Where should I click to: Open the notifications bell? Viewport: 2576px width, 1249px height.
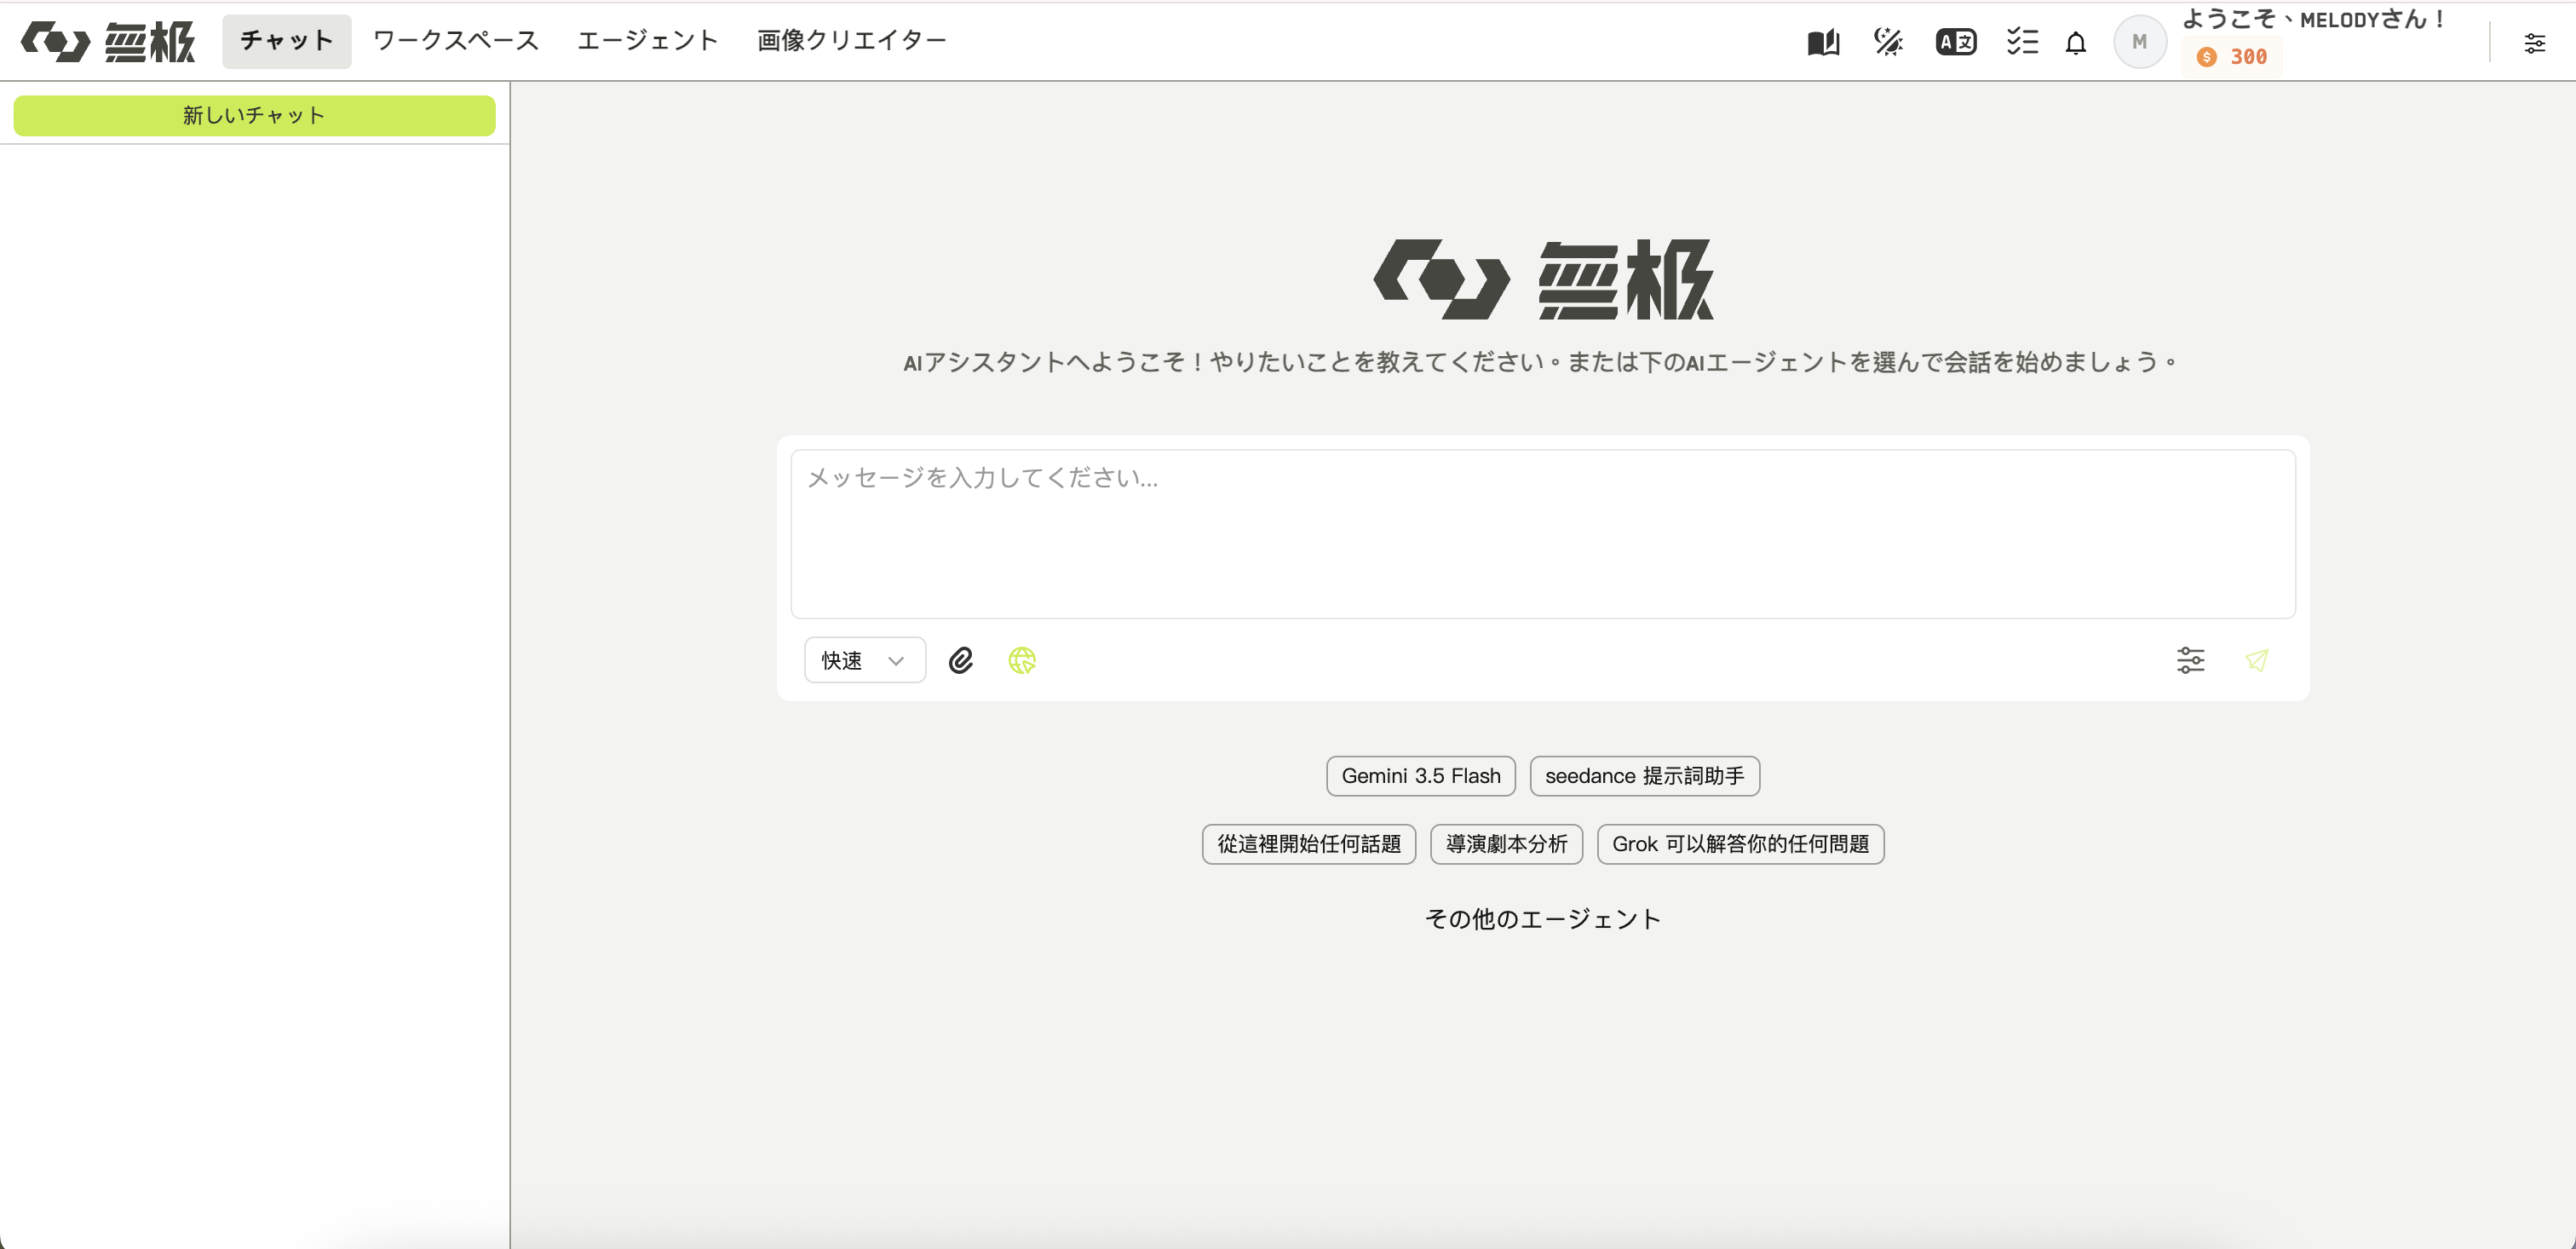pos(2076,43)
